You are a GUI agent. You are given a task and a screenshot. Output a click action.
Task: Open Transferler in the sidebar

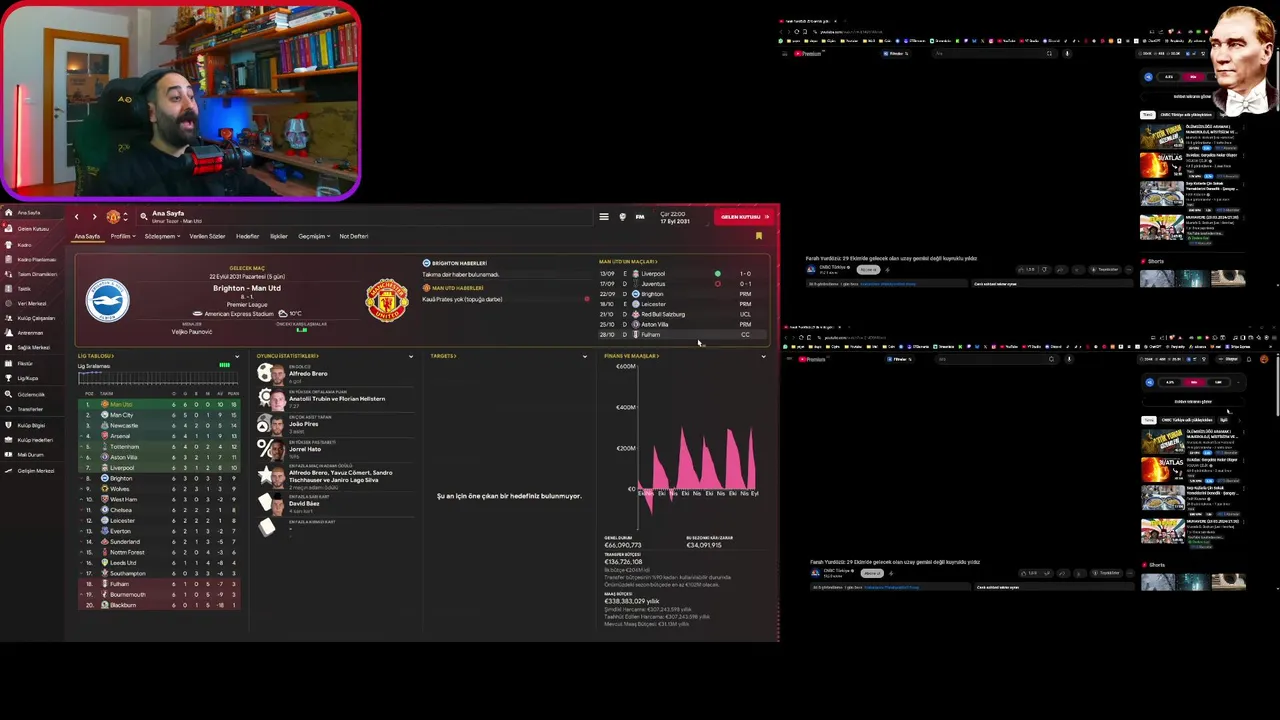click(x=31, y=409)
